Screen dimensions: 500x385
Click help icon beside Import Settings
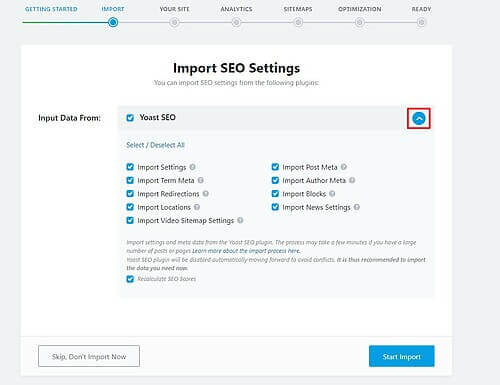click(192, 167)
